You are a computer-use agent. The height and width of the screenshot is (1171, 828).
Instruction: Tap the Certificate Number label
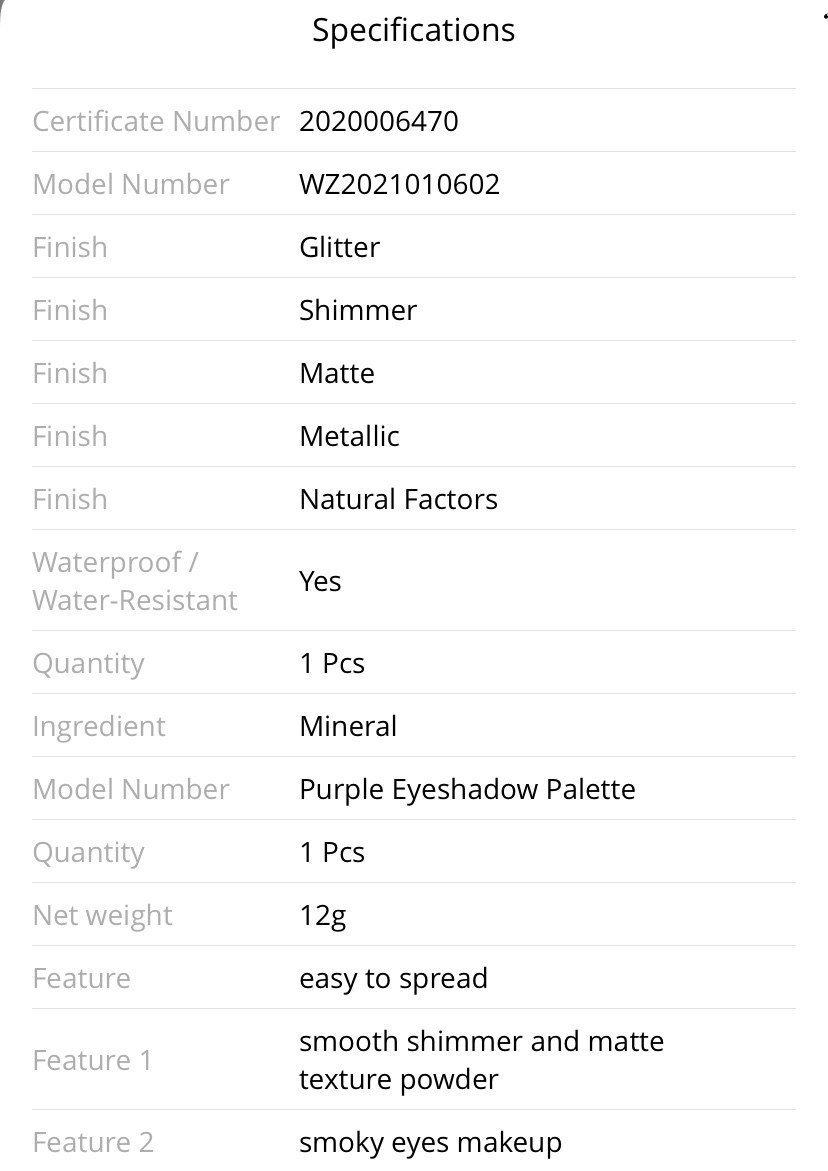[x=156, y=121]
